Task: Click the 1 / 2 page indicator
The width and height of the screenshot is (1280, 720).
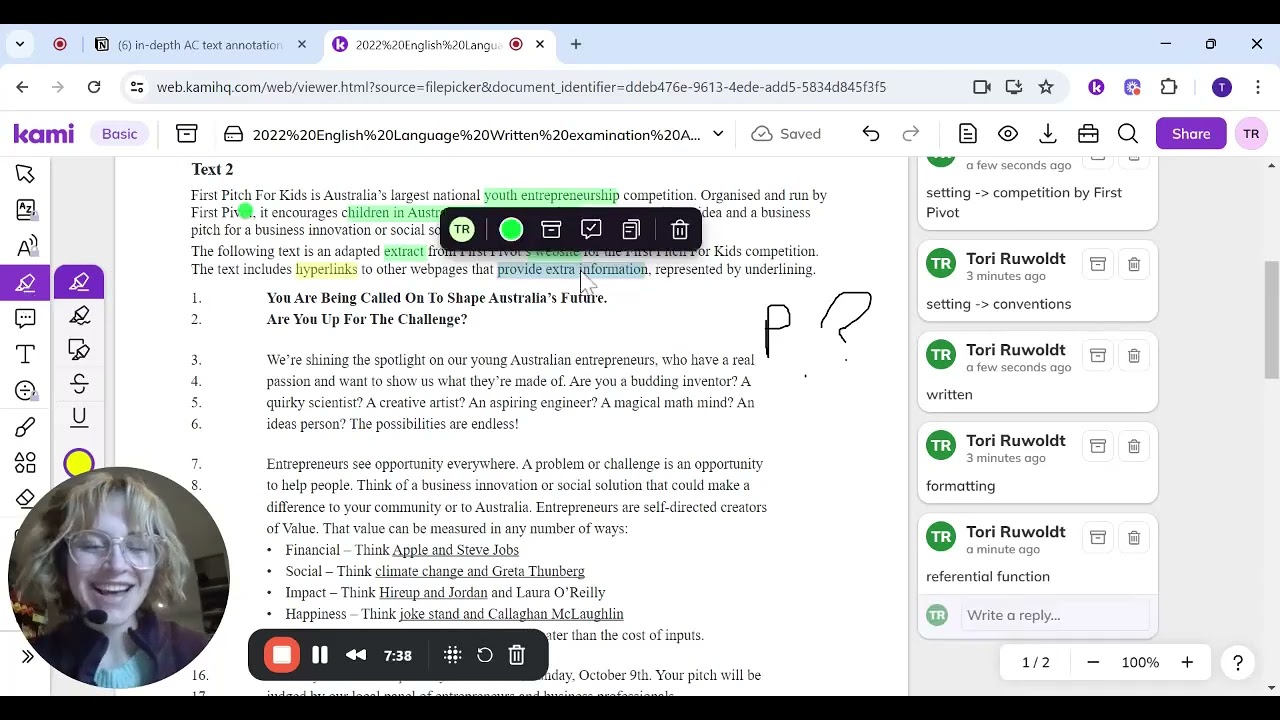Action: pos(1036,662)
